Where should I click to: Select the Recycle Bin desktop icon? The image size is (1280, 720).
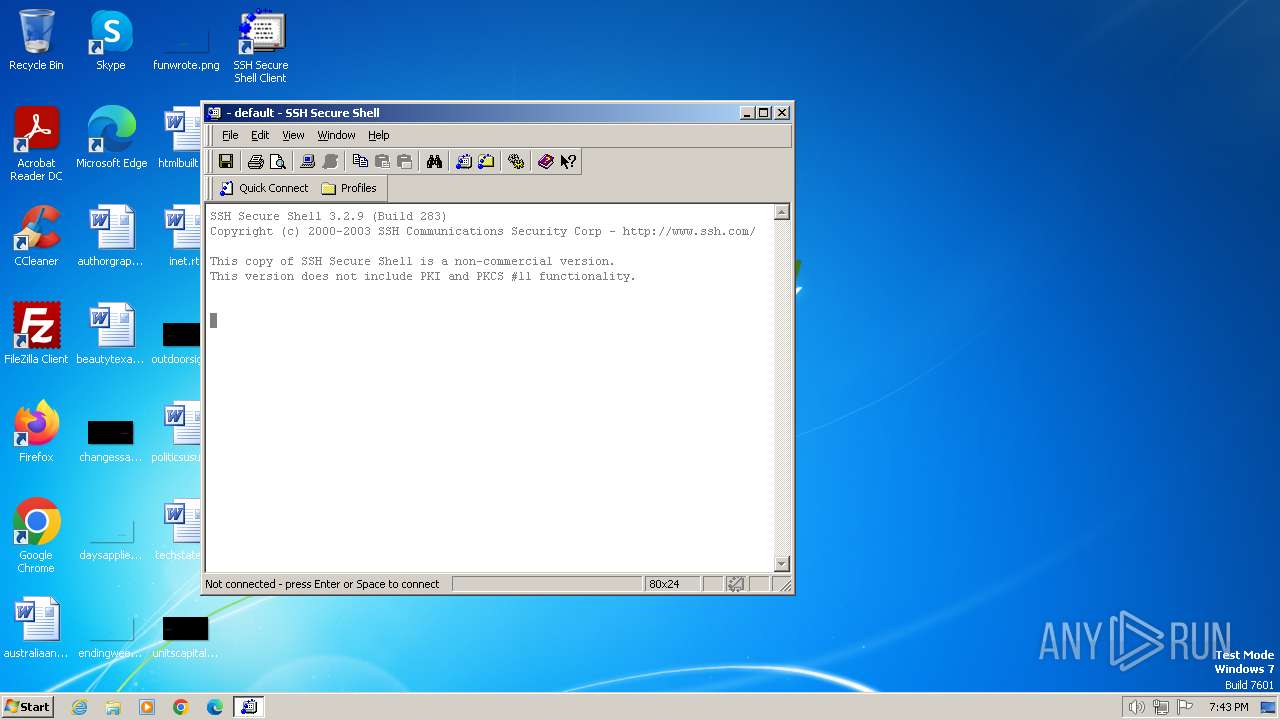coord(36,40)
